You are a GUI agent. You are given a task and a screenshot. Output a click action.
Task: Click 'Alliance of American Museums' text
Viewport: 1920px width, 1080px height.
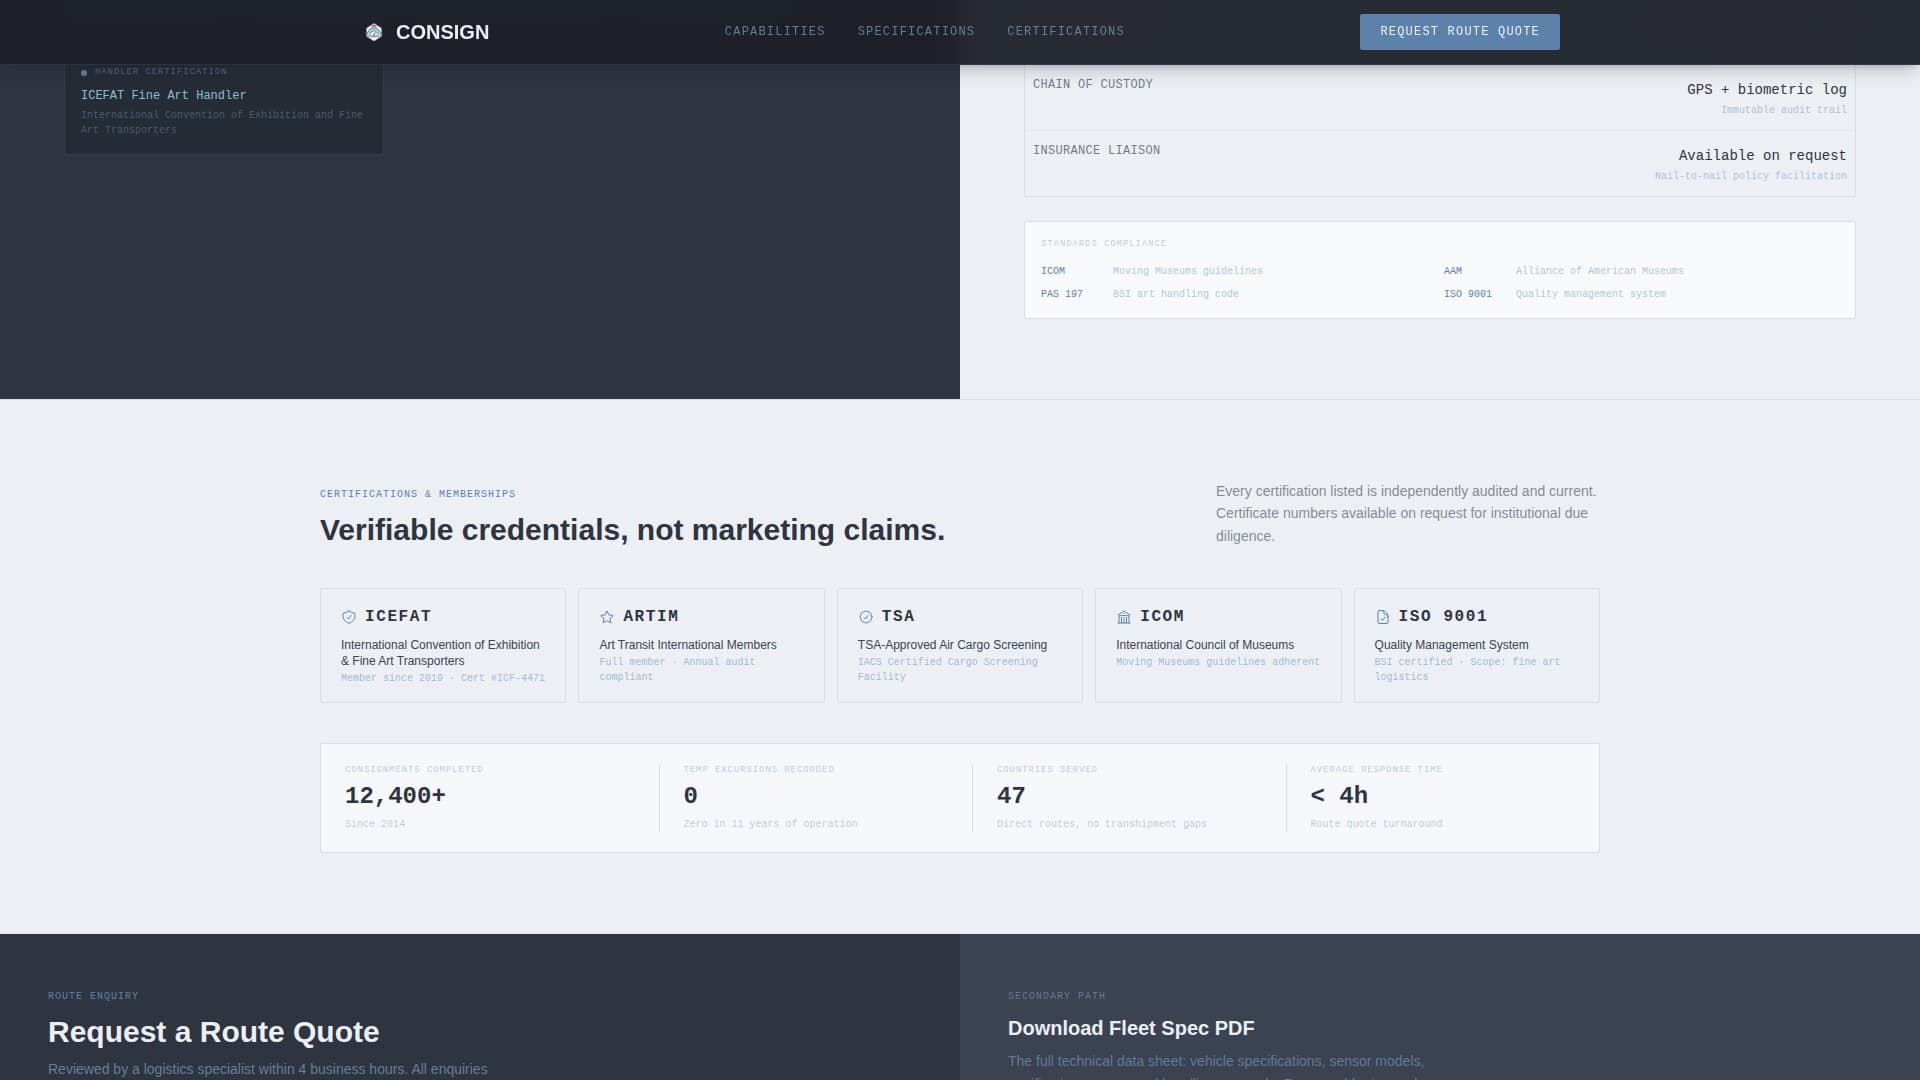tap(1600, 271)
